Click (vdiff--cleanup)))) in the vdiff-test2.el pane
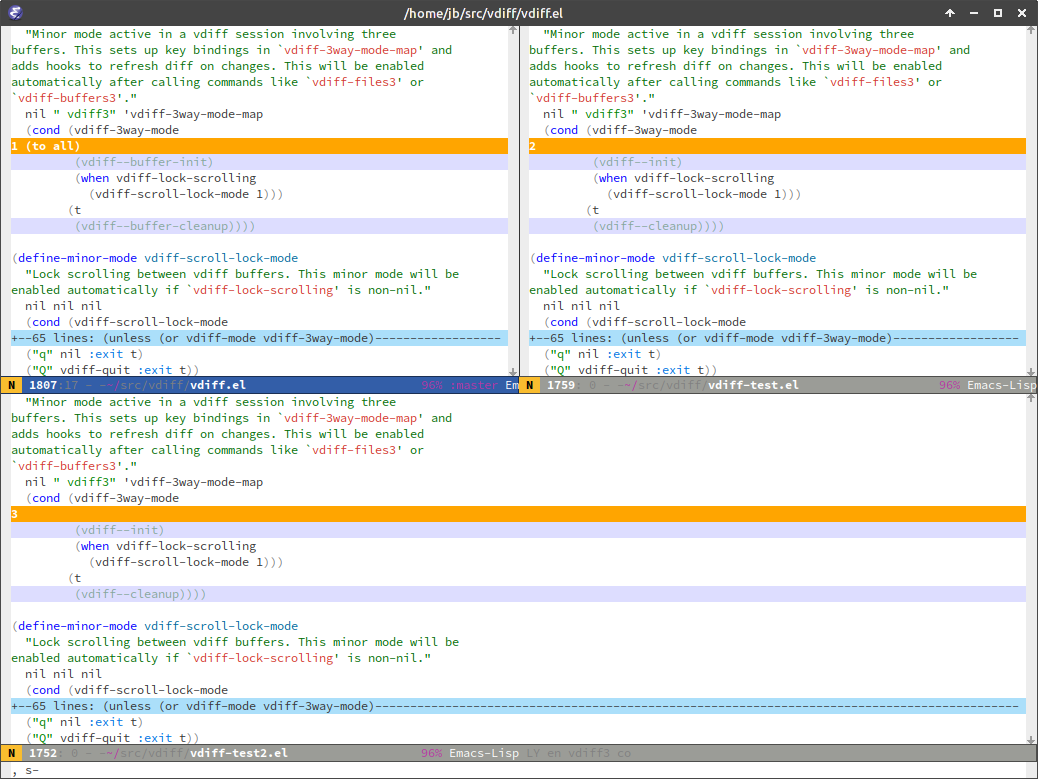Image resolution: width=1038 pixels, height=779 pixels. point(140,594)
